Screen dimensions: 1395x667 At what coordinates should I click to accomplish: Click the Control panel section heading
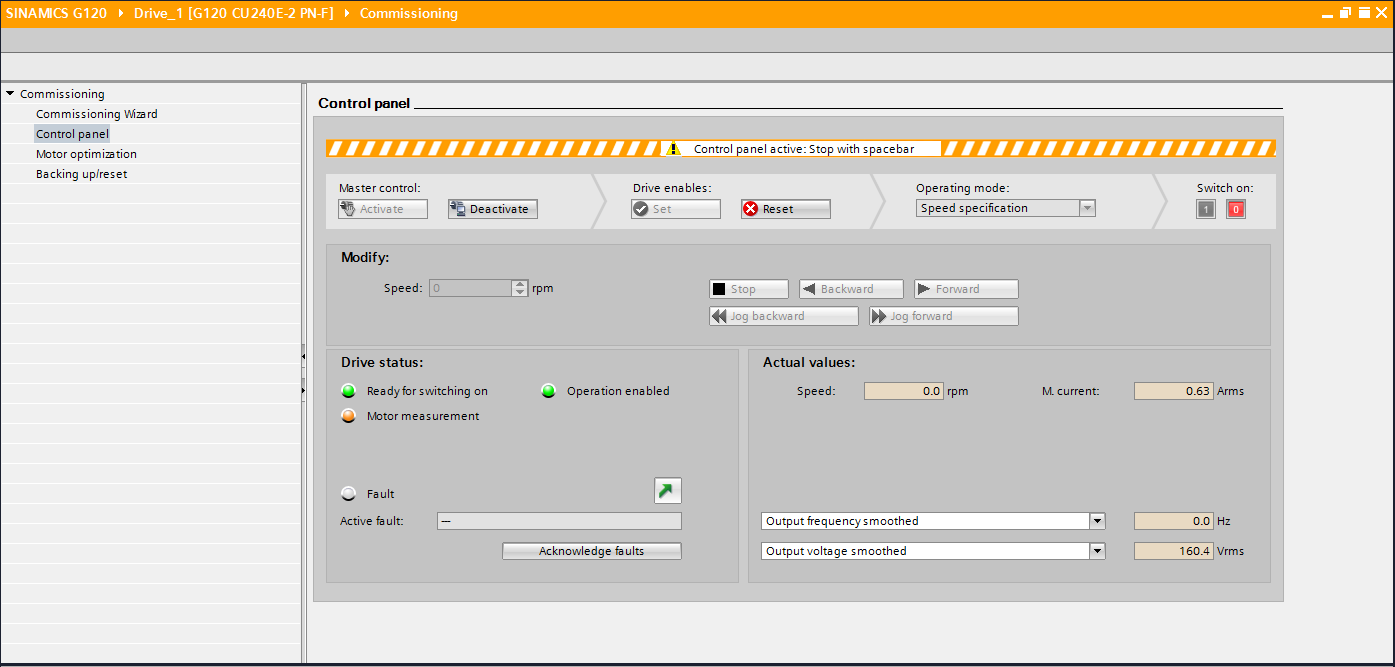pyautogui.click(x=364, y=103)
